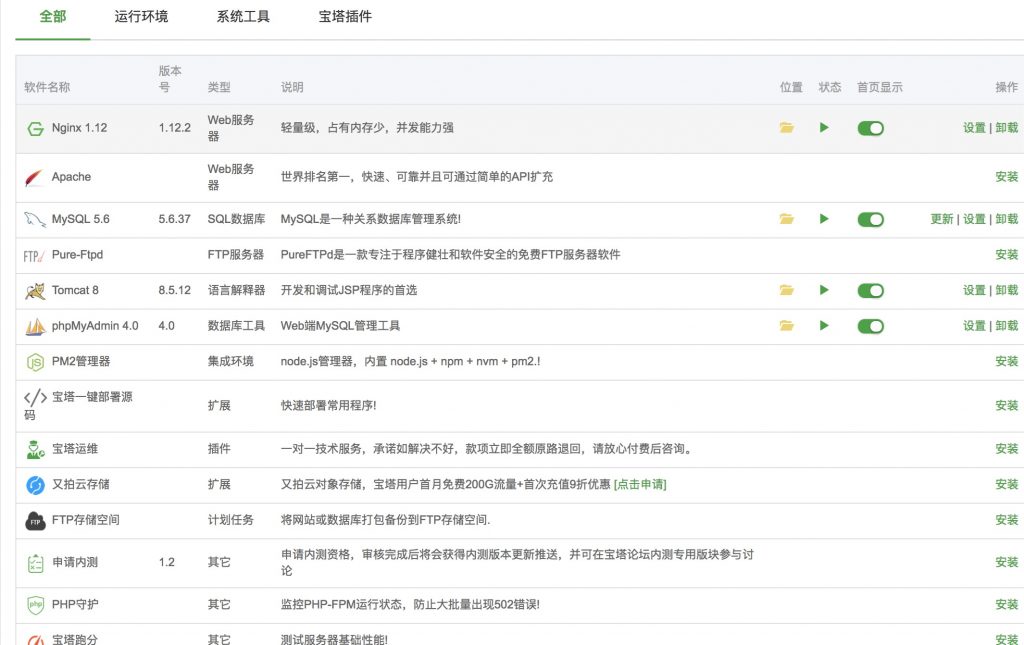This screenshot has width=1024, height=645.
Task: Open the 系统工具 tab
Action: click(x=243, y=17)
